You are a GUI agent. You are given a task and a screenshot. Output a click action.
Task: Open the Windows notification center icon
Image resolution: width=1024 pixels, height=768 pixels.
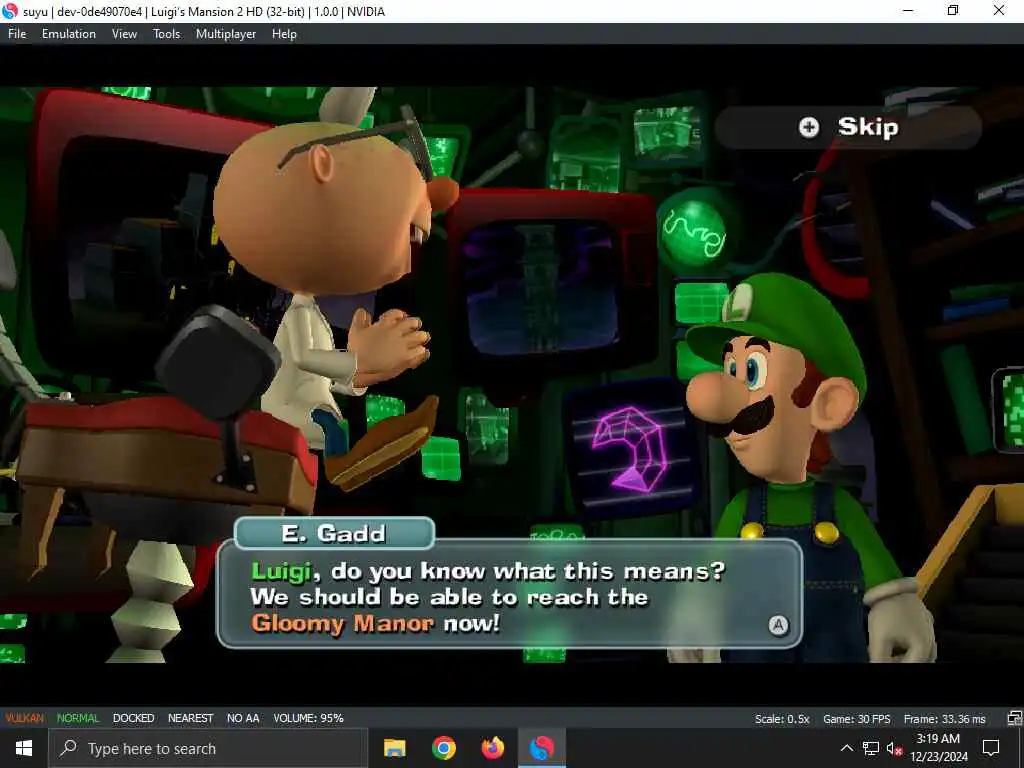pyautogui.click(x=991, y=748)
